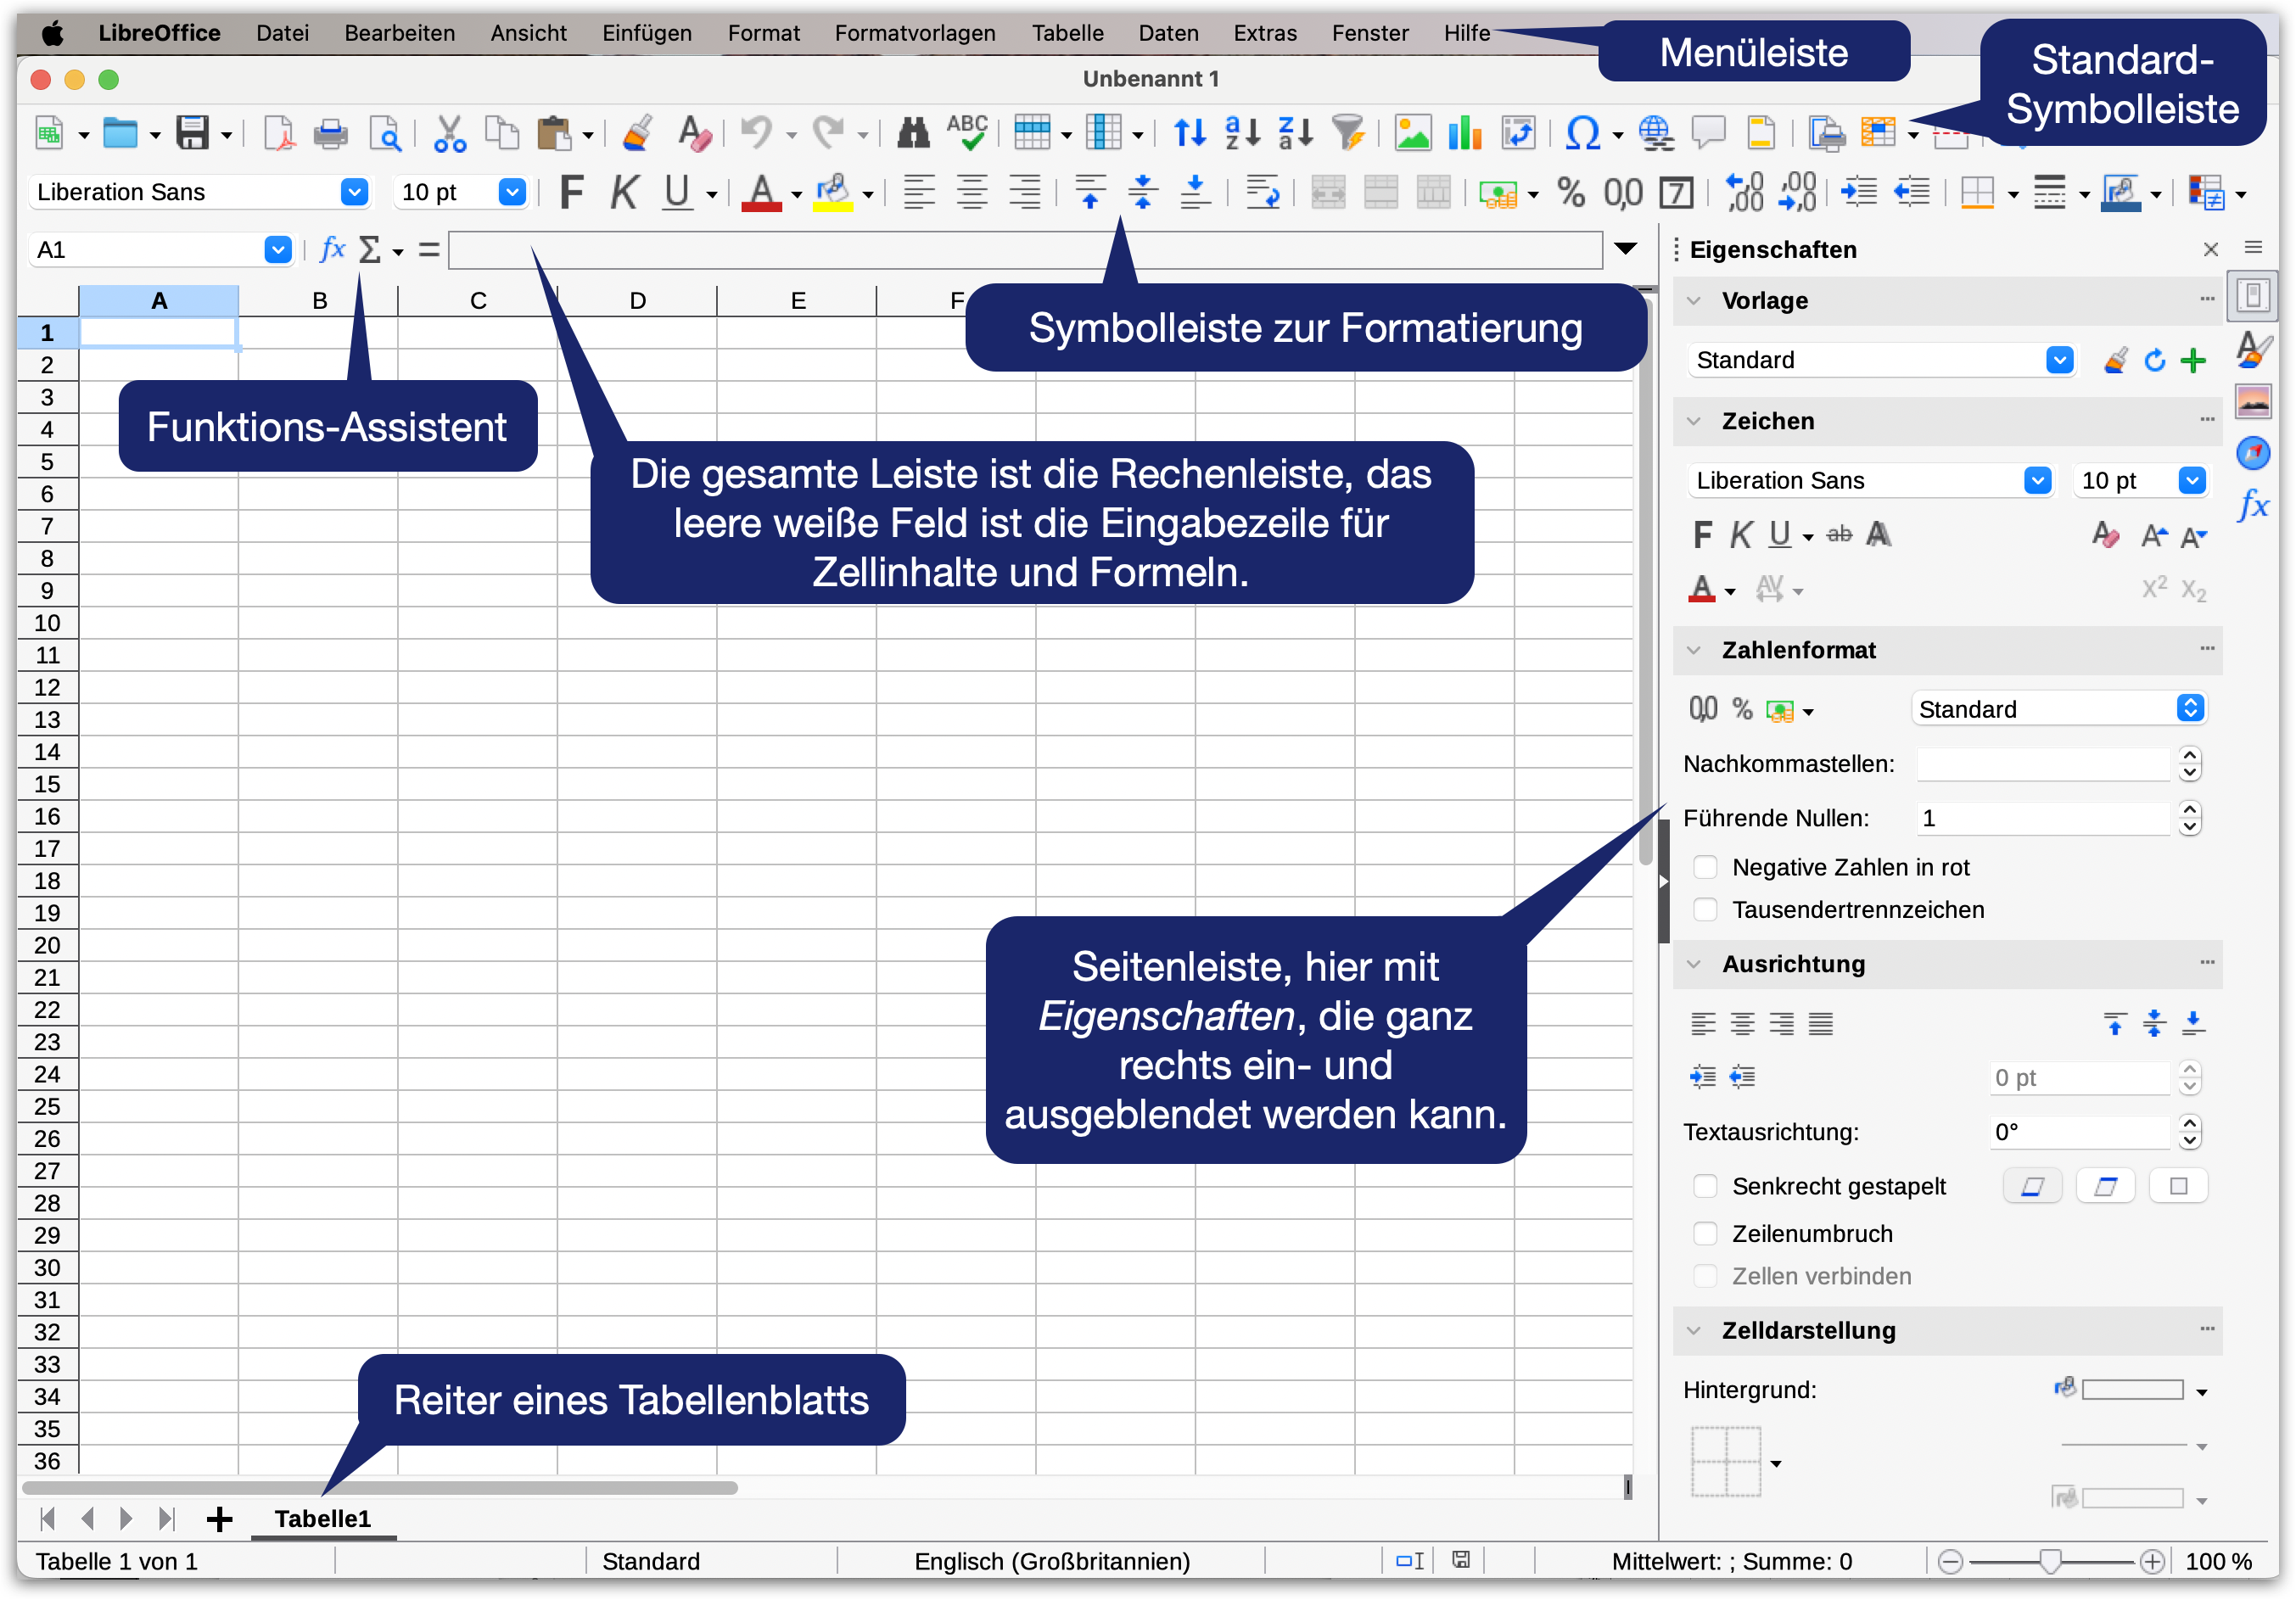The image size is (2296, 1600).
Task: Select the Tabelle1 sheet tab
Action: point(323,1519)
